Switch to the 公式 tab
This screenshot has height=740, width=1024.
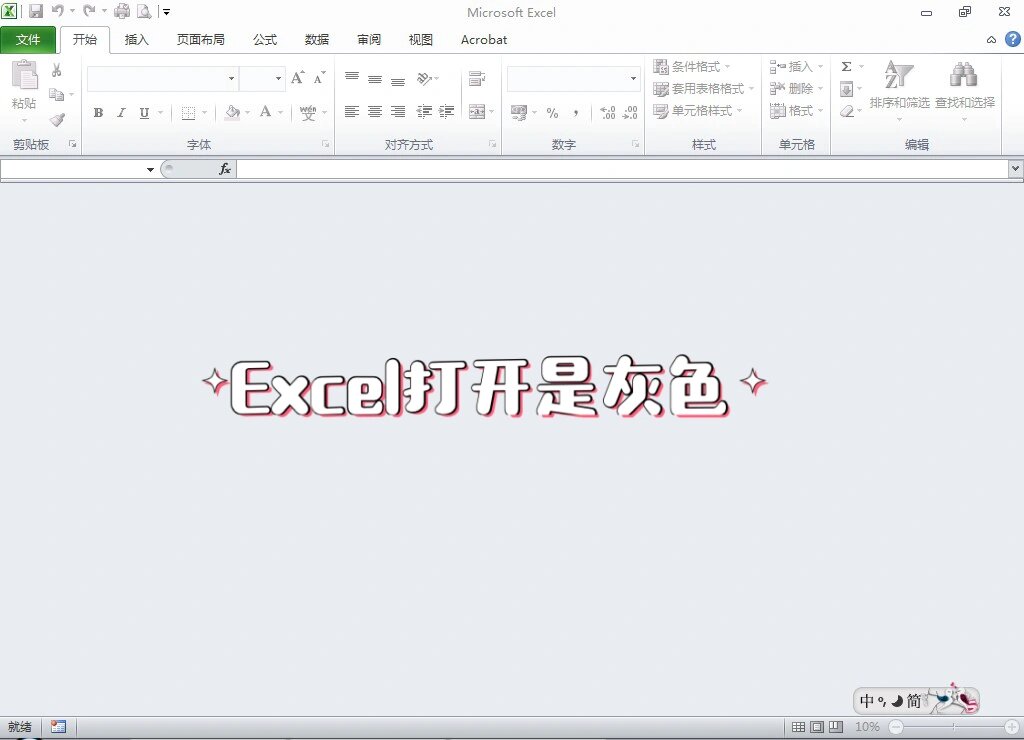[x=264, y=40]
